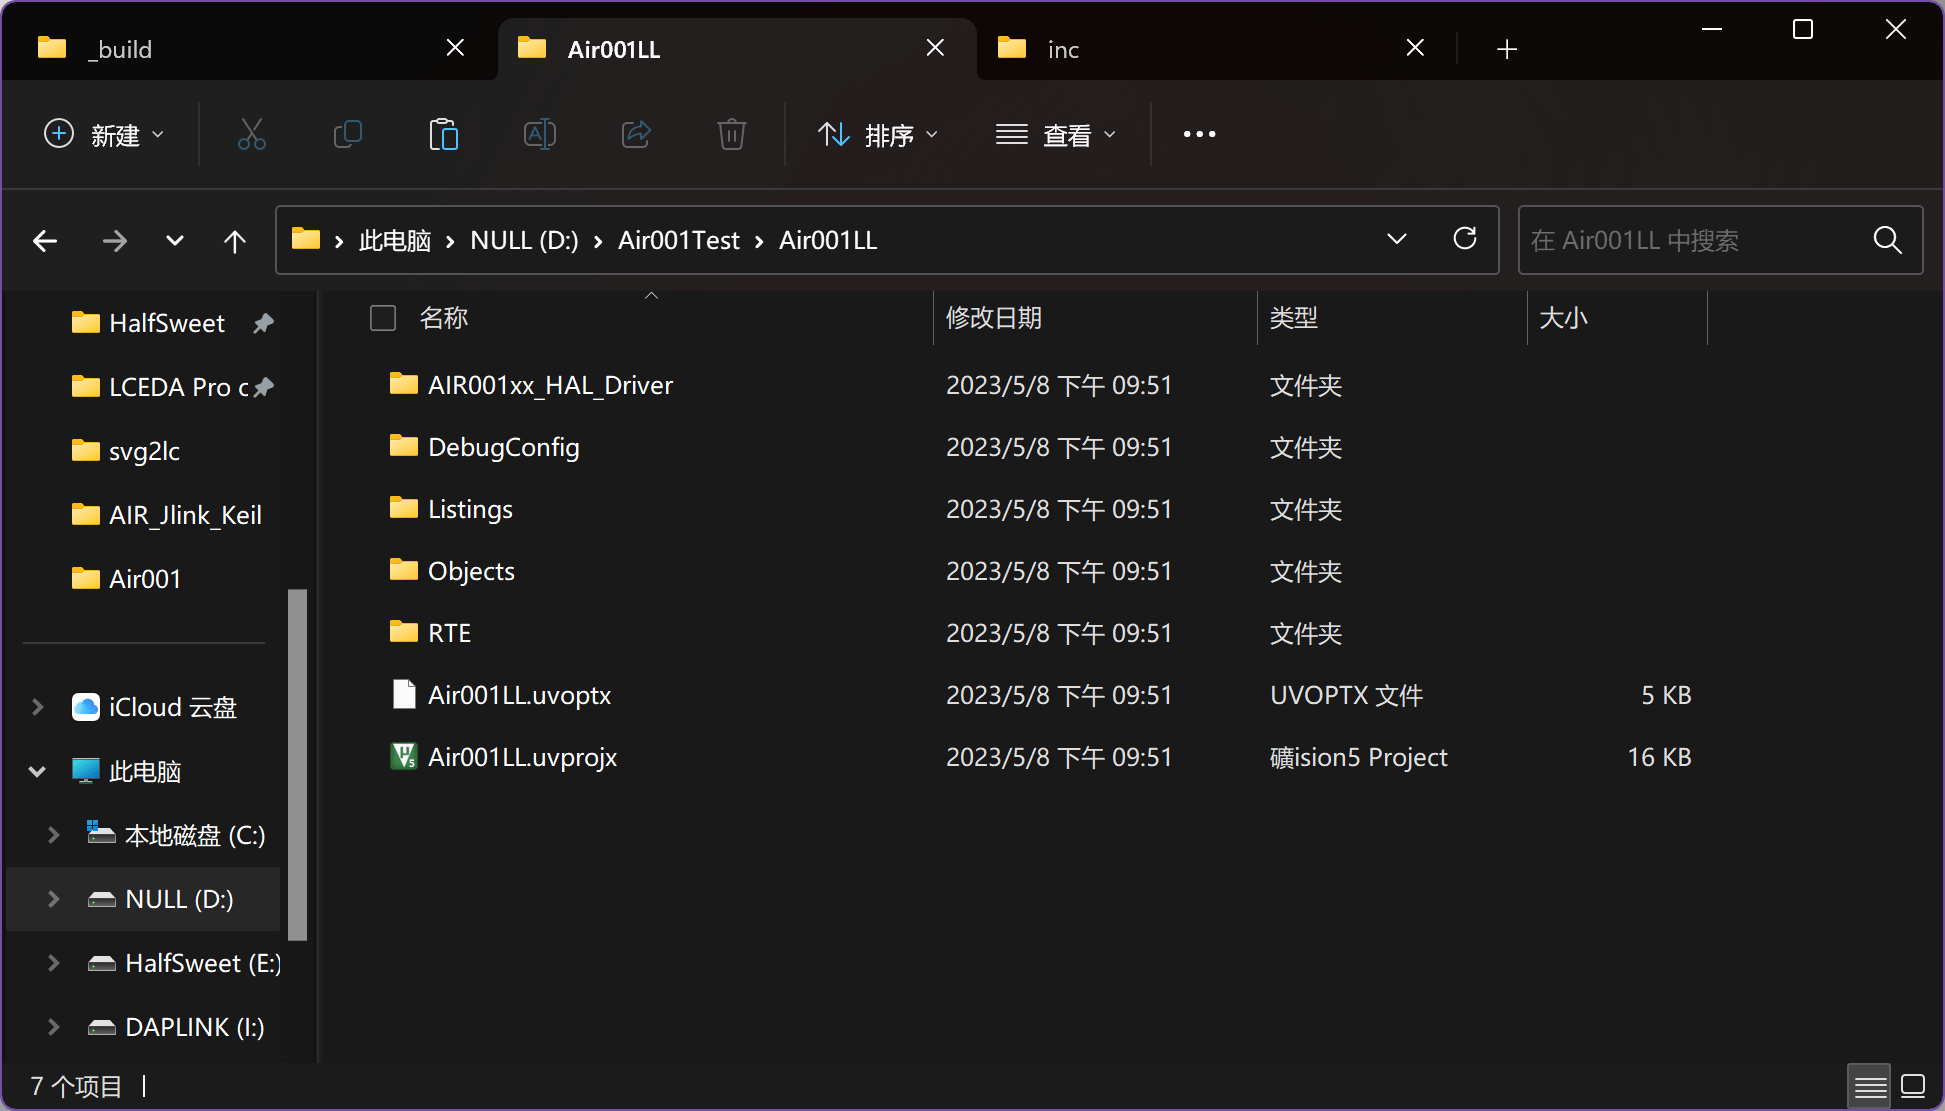Switch to the inc tab
Viewport: 1945px width, 1111px height.
click(1150, 49)
